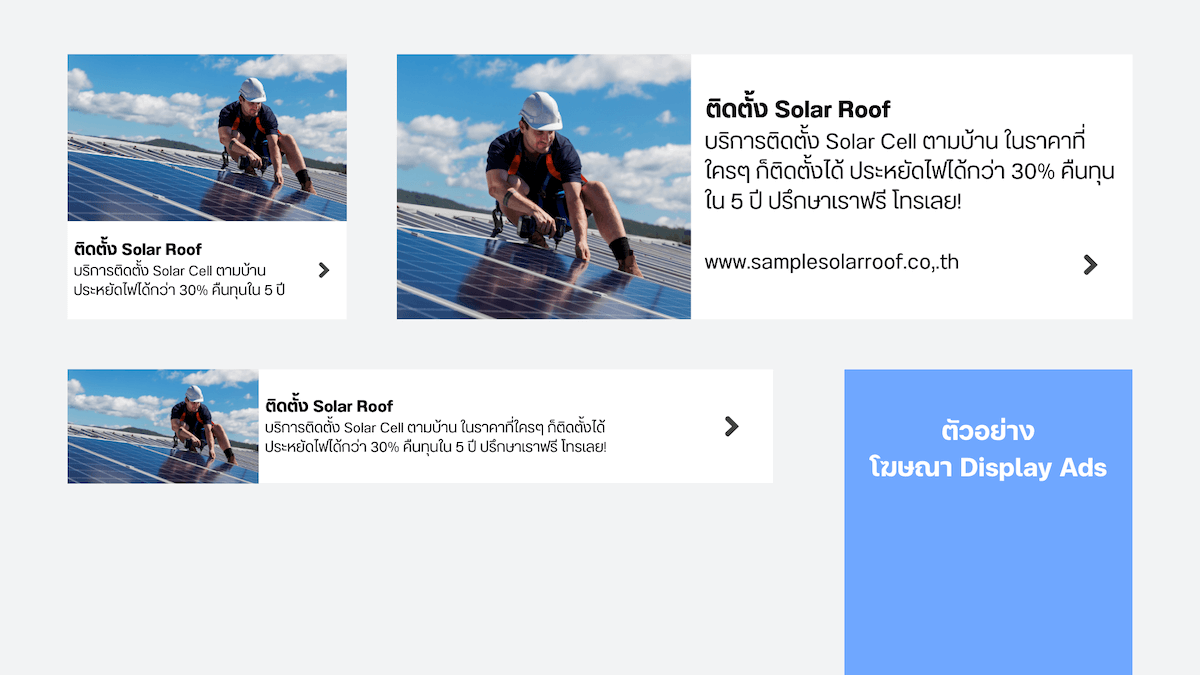Click the banner's line ending "ในราคาที่ใครๆ ก็ติดตั้งได้"
The image size is (1200, 675).
coord(436,427)
